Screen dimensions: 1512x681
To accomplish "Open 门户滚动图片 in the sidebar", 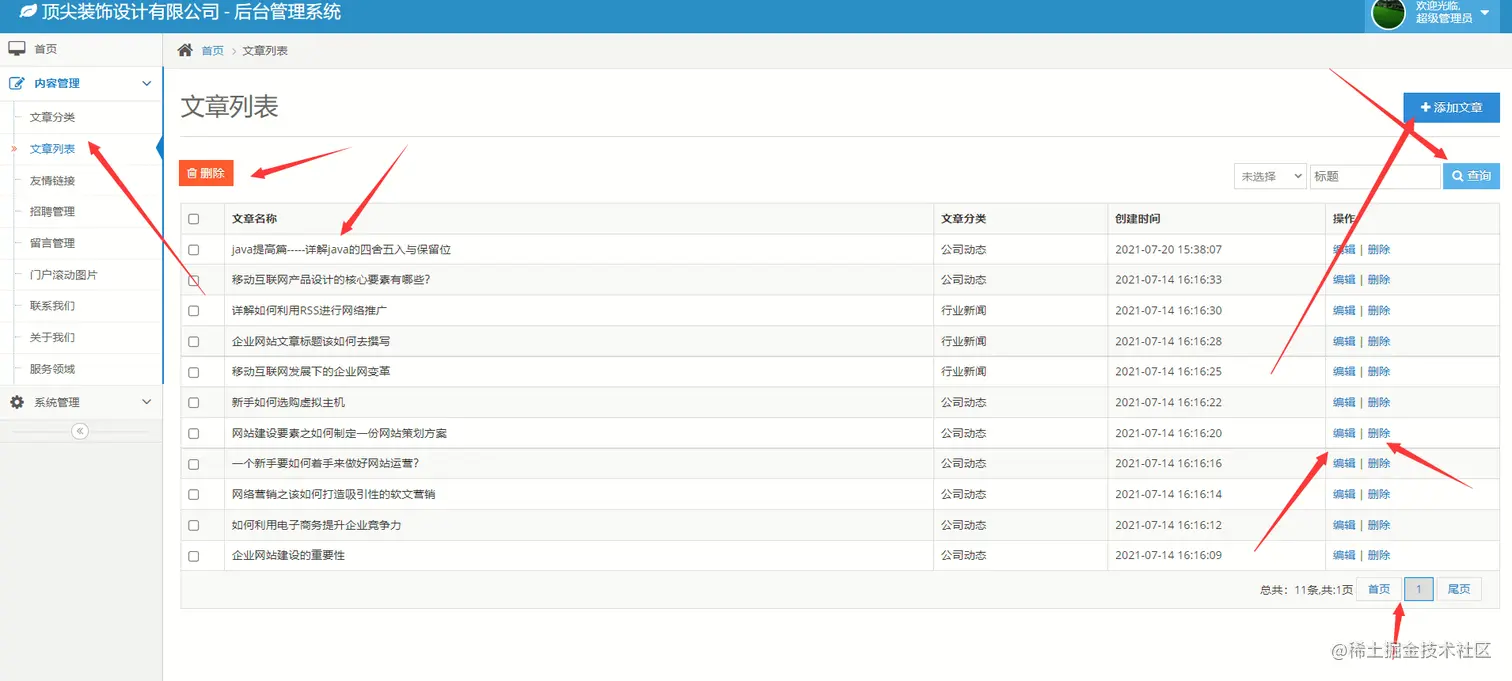I will tap(64, 275).
